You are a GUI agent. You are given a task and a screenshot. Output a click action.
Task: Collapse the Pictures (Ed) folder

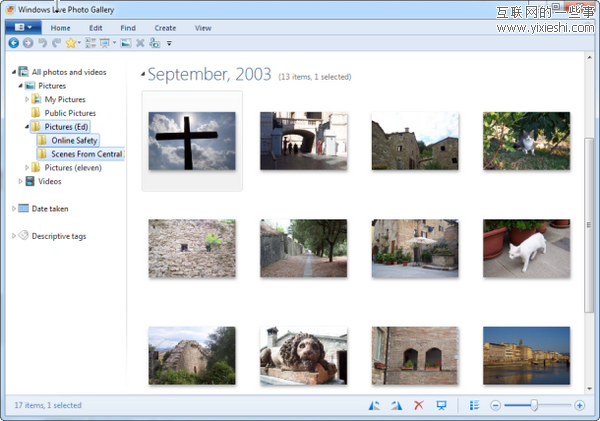[27, 127]
